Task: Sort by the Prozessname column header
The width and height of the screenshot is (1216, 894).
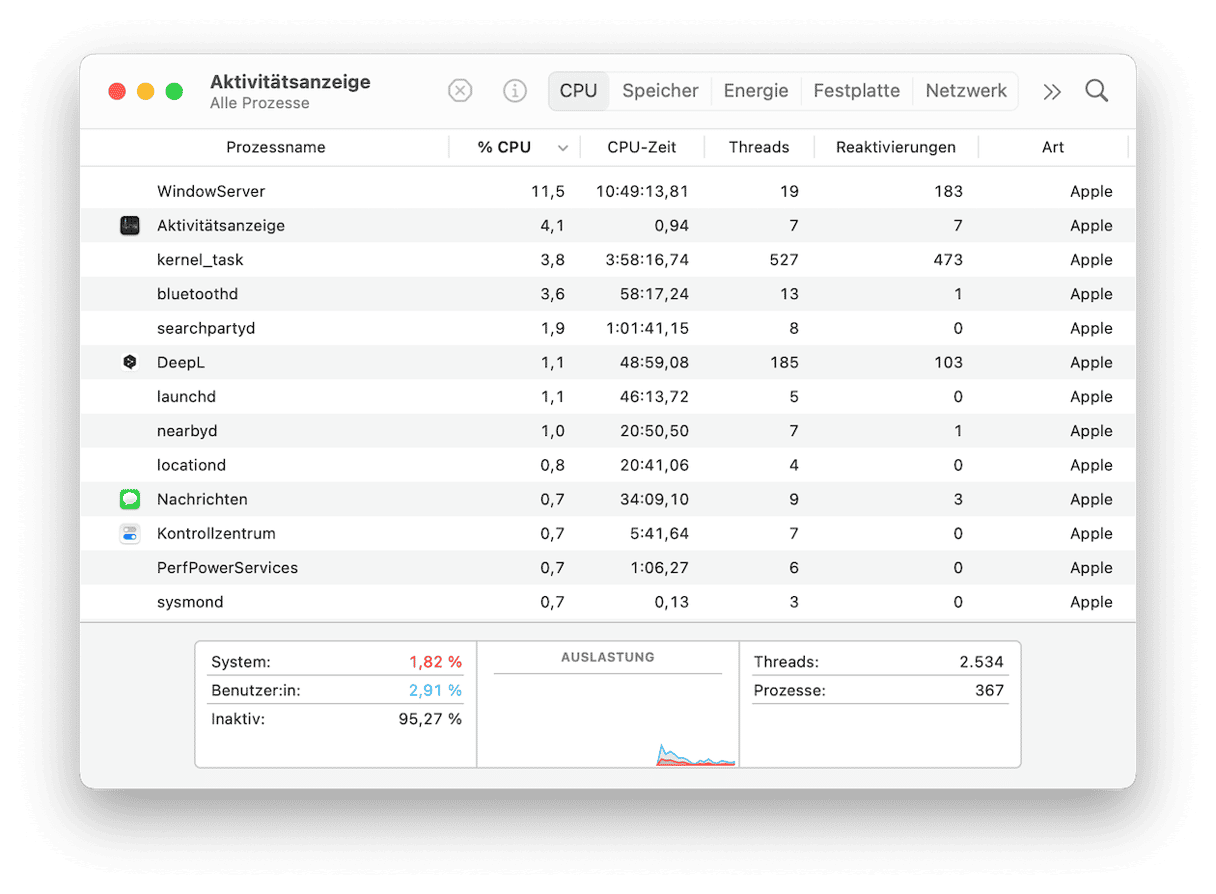Action: click(x=276, y=147)
